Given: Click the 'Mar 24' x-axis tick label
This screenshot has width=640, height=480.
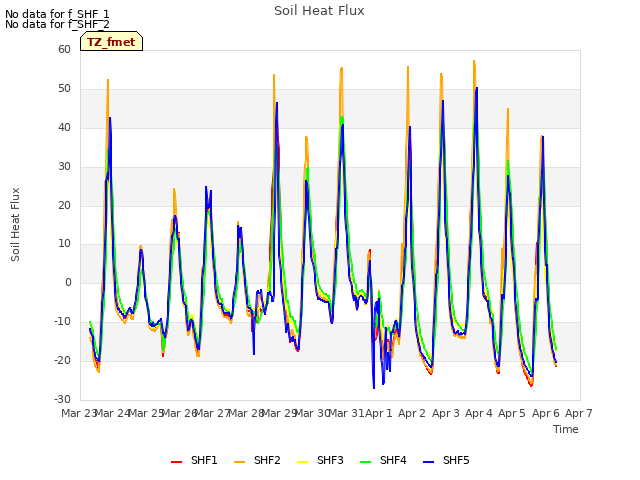Looking at the screenshot, I should click(112, 413).
